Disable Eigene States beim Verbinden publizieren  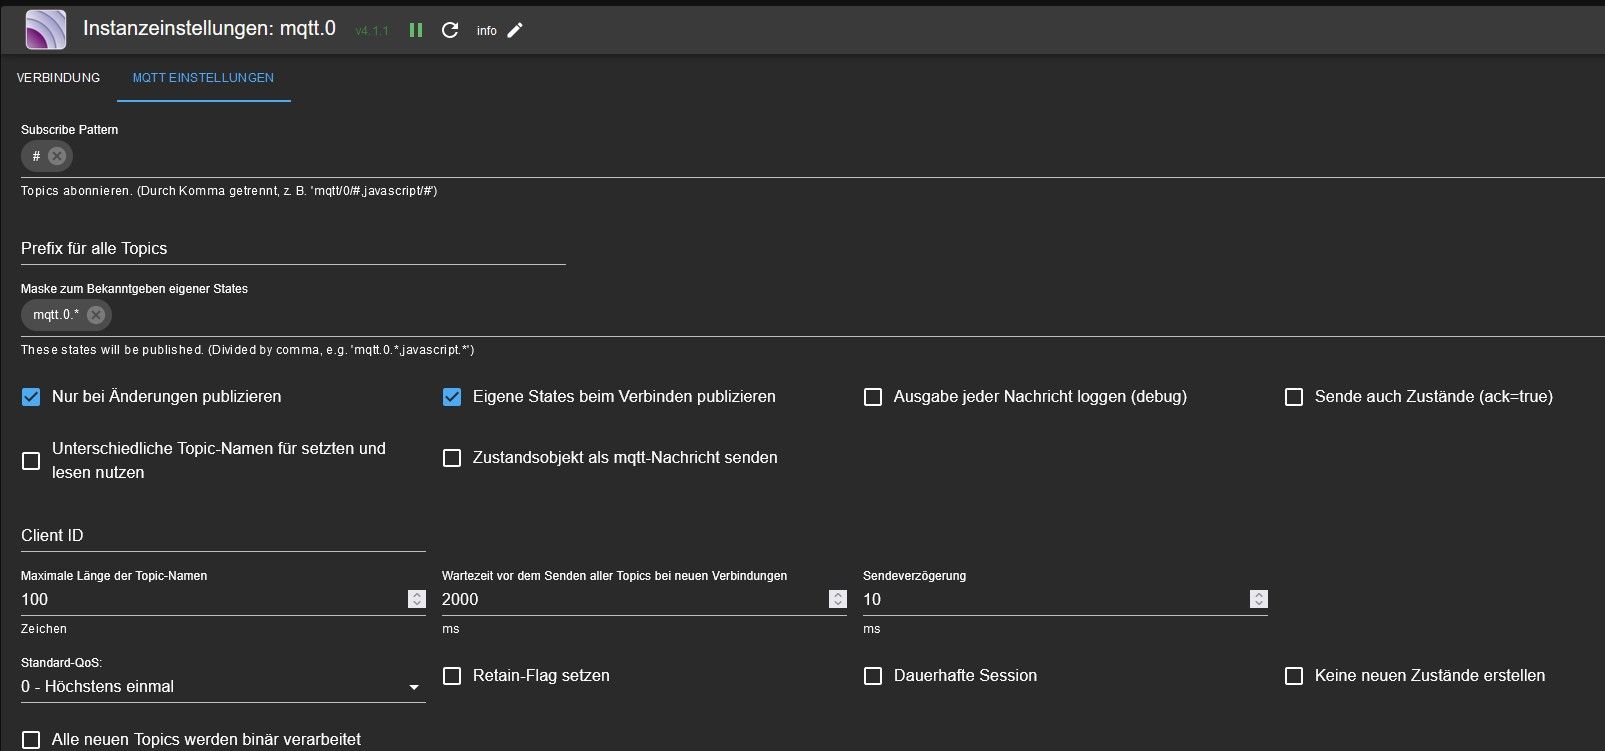pos(452,397)
